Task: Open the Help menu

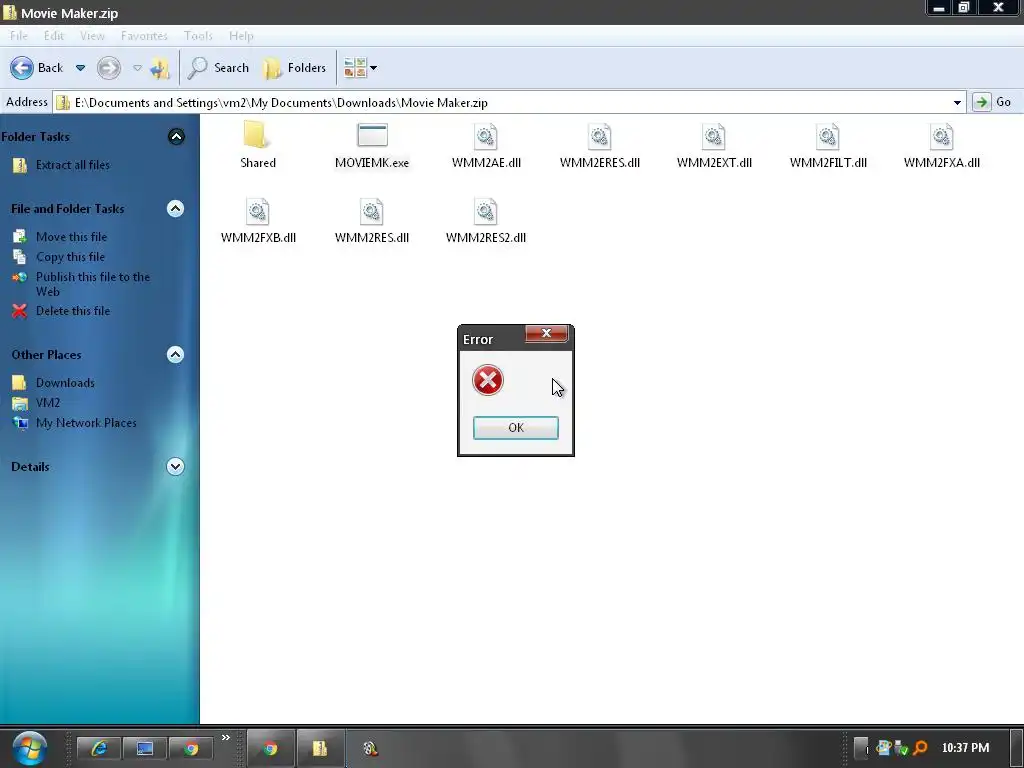Action: [241, 36]
